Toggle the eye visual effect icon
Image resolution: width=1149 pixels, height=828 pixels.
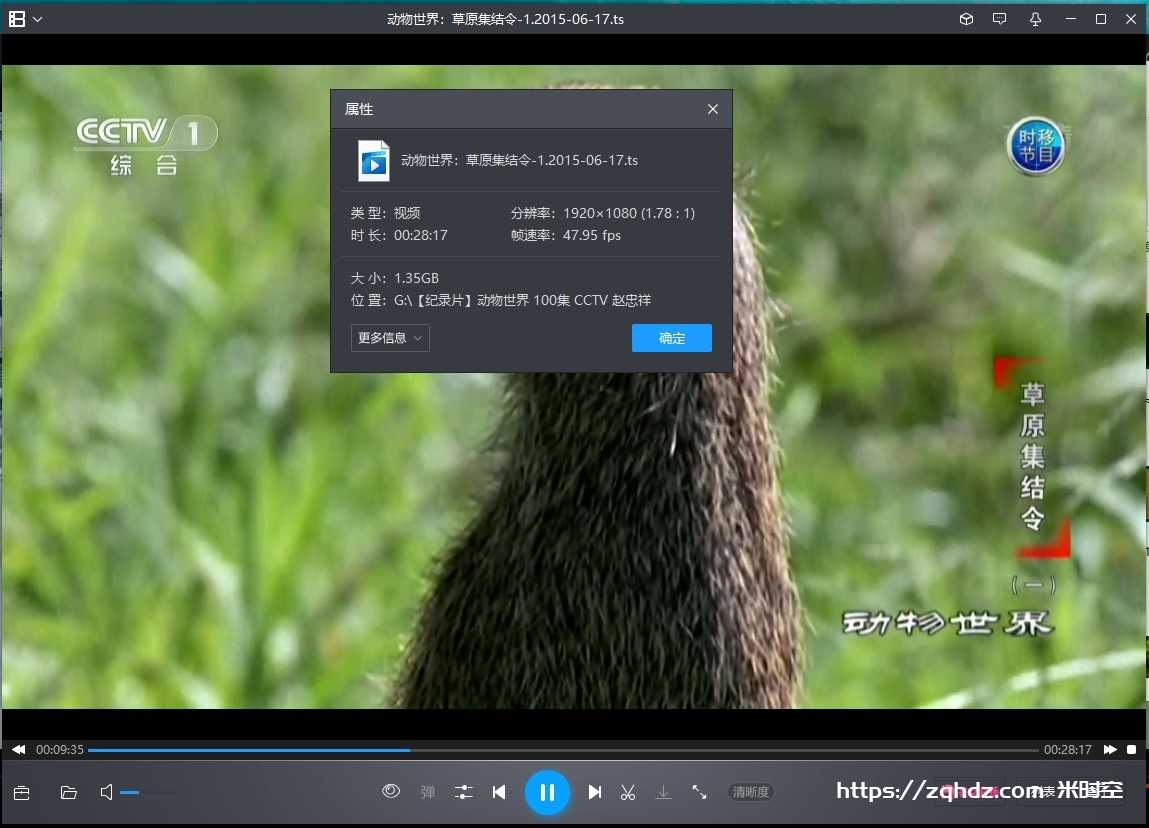pos(391,792)
